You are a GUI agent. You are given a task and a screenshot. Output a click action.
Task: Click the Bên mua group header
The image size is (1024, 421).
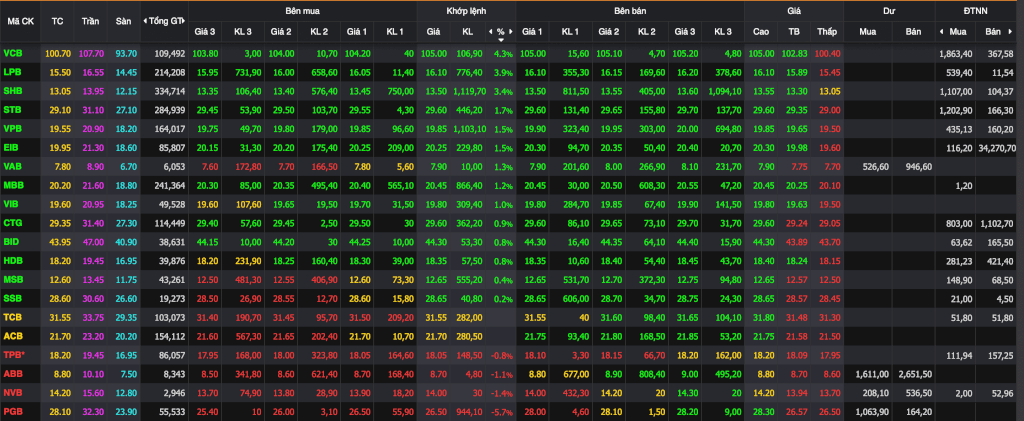(x=302, y=11)
